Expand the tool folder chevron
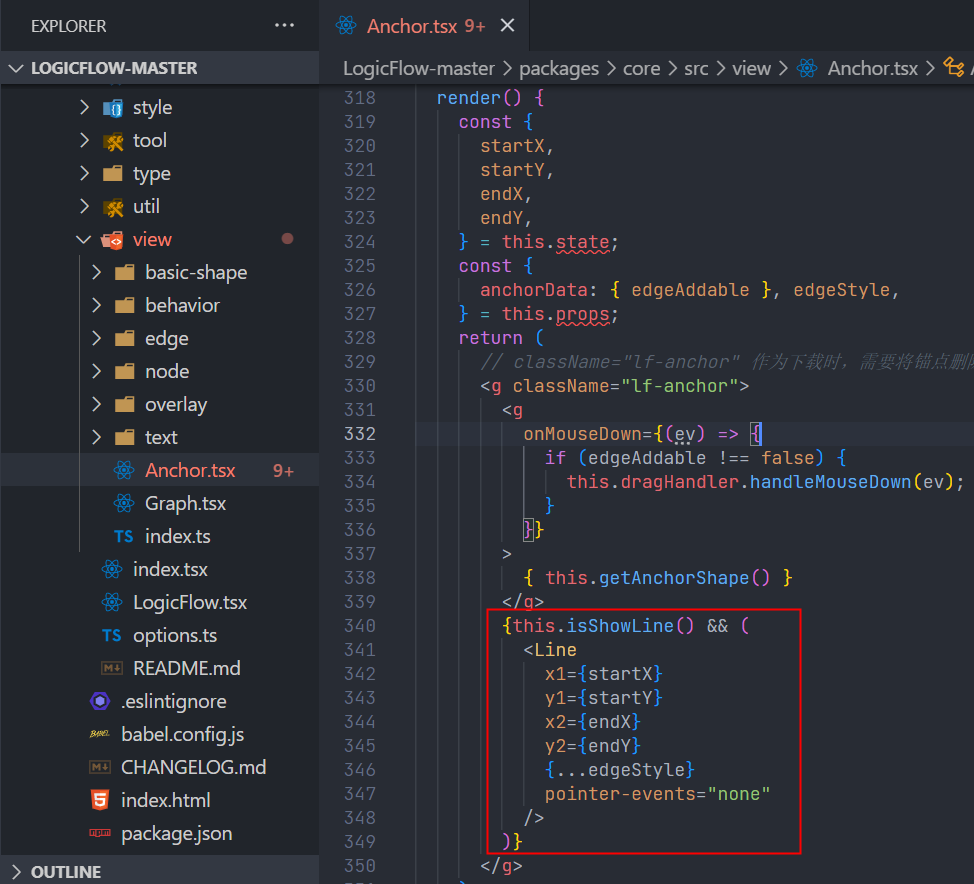 [84, 140]
